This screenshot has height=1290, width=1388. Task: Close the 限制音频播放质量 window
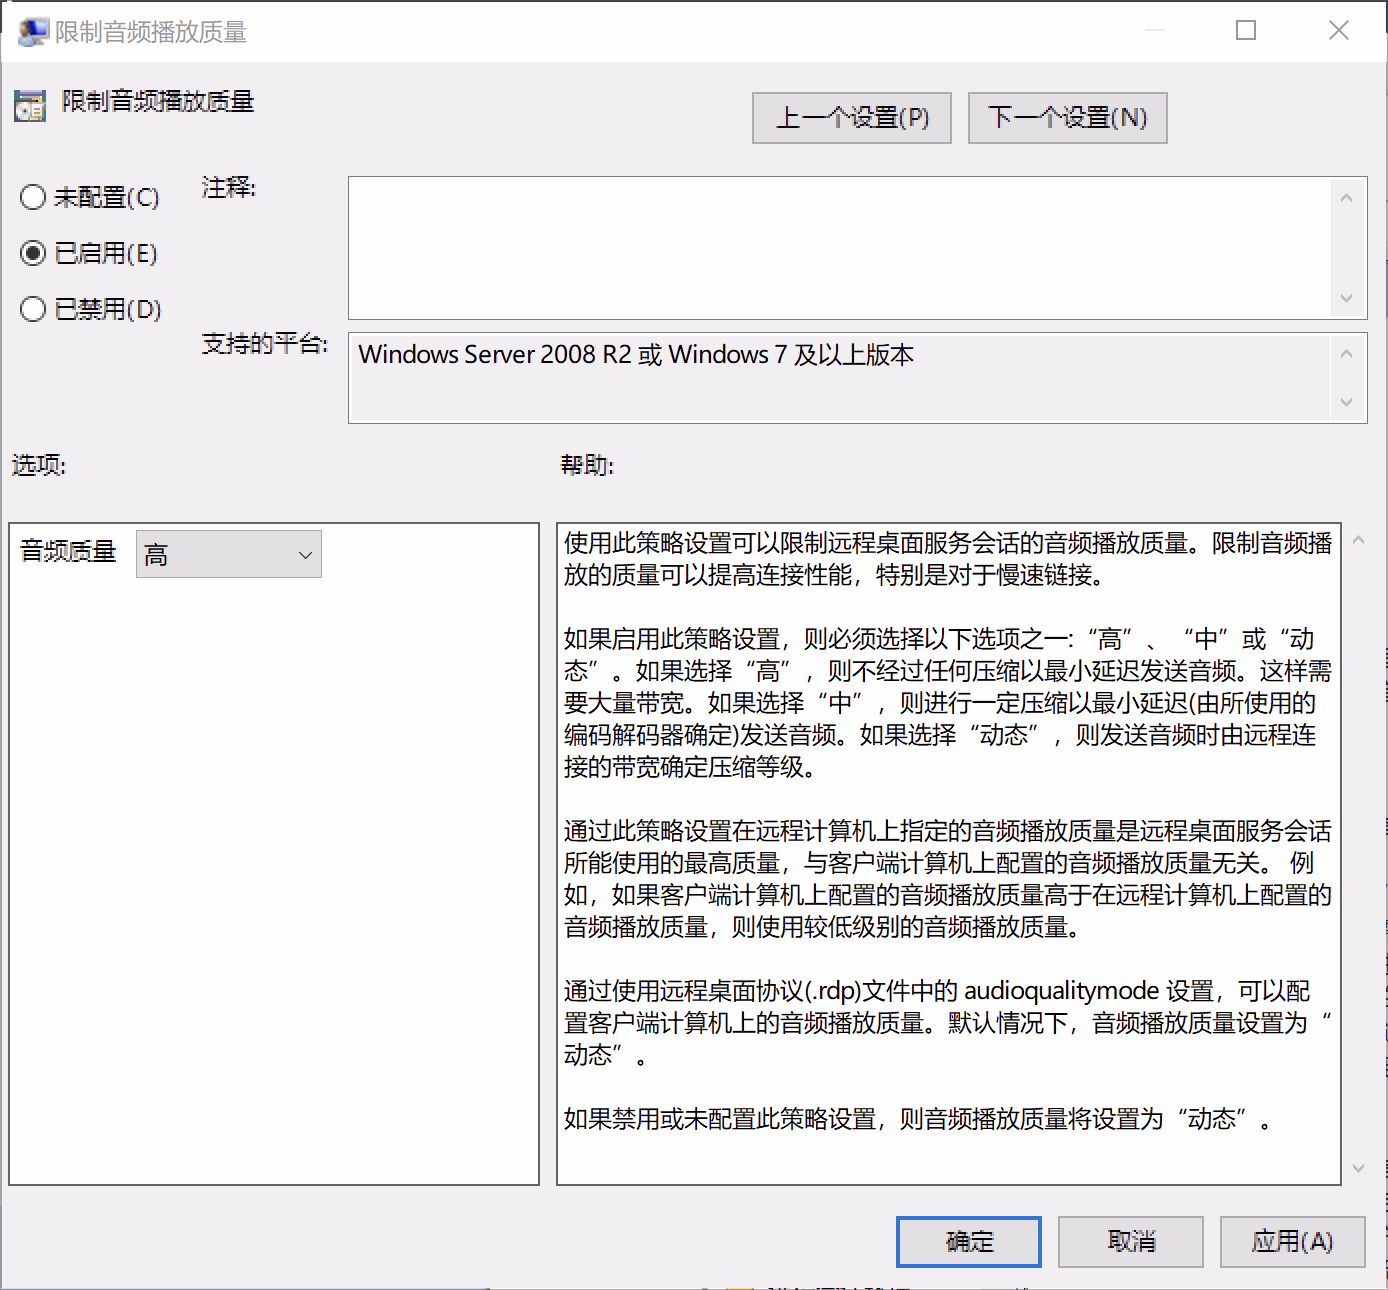click(x=1338, y=31)
